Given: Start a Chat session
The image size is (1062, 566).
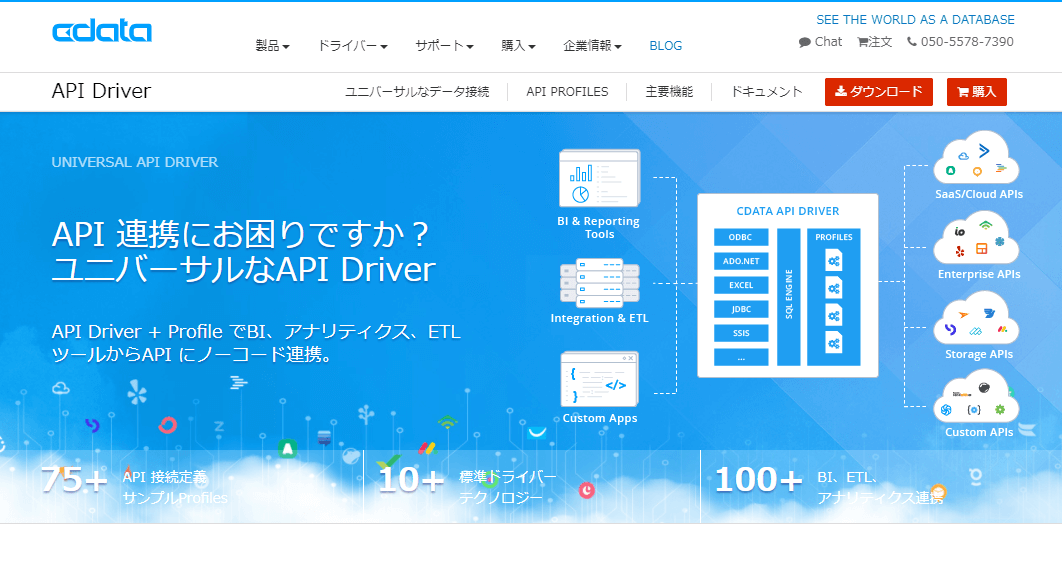Looking at the screenshot, I should [x=820, y=42].
